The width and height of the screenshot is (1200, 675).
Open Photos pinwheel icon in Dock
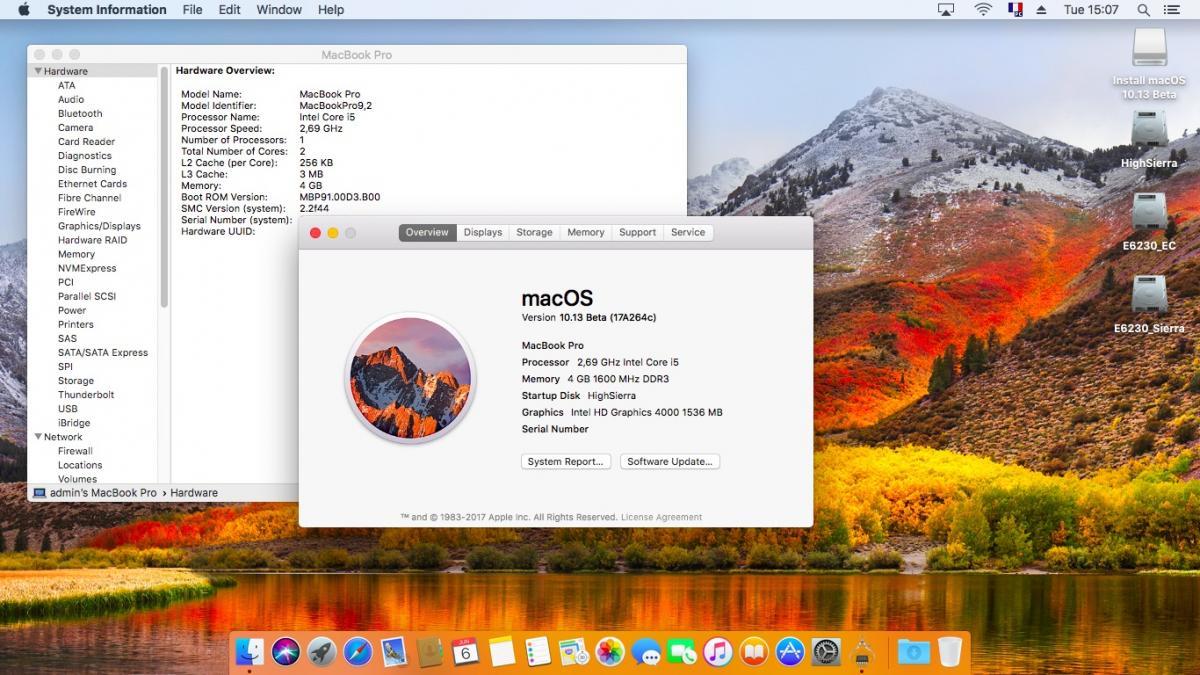[610, 652]
